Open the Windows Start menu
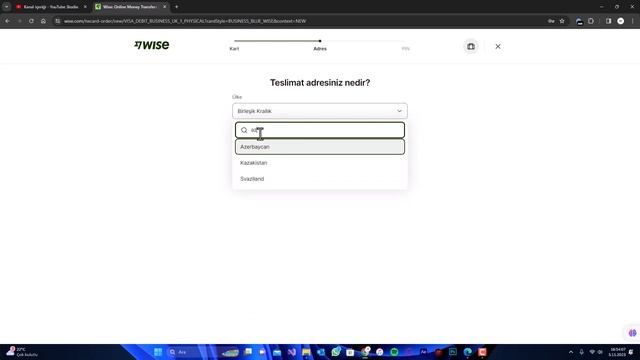Viewport: 640px width, 360px height. 158,352
